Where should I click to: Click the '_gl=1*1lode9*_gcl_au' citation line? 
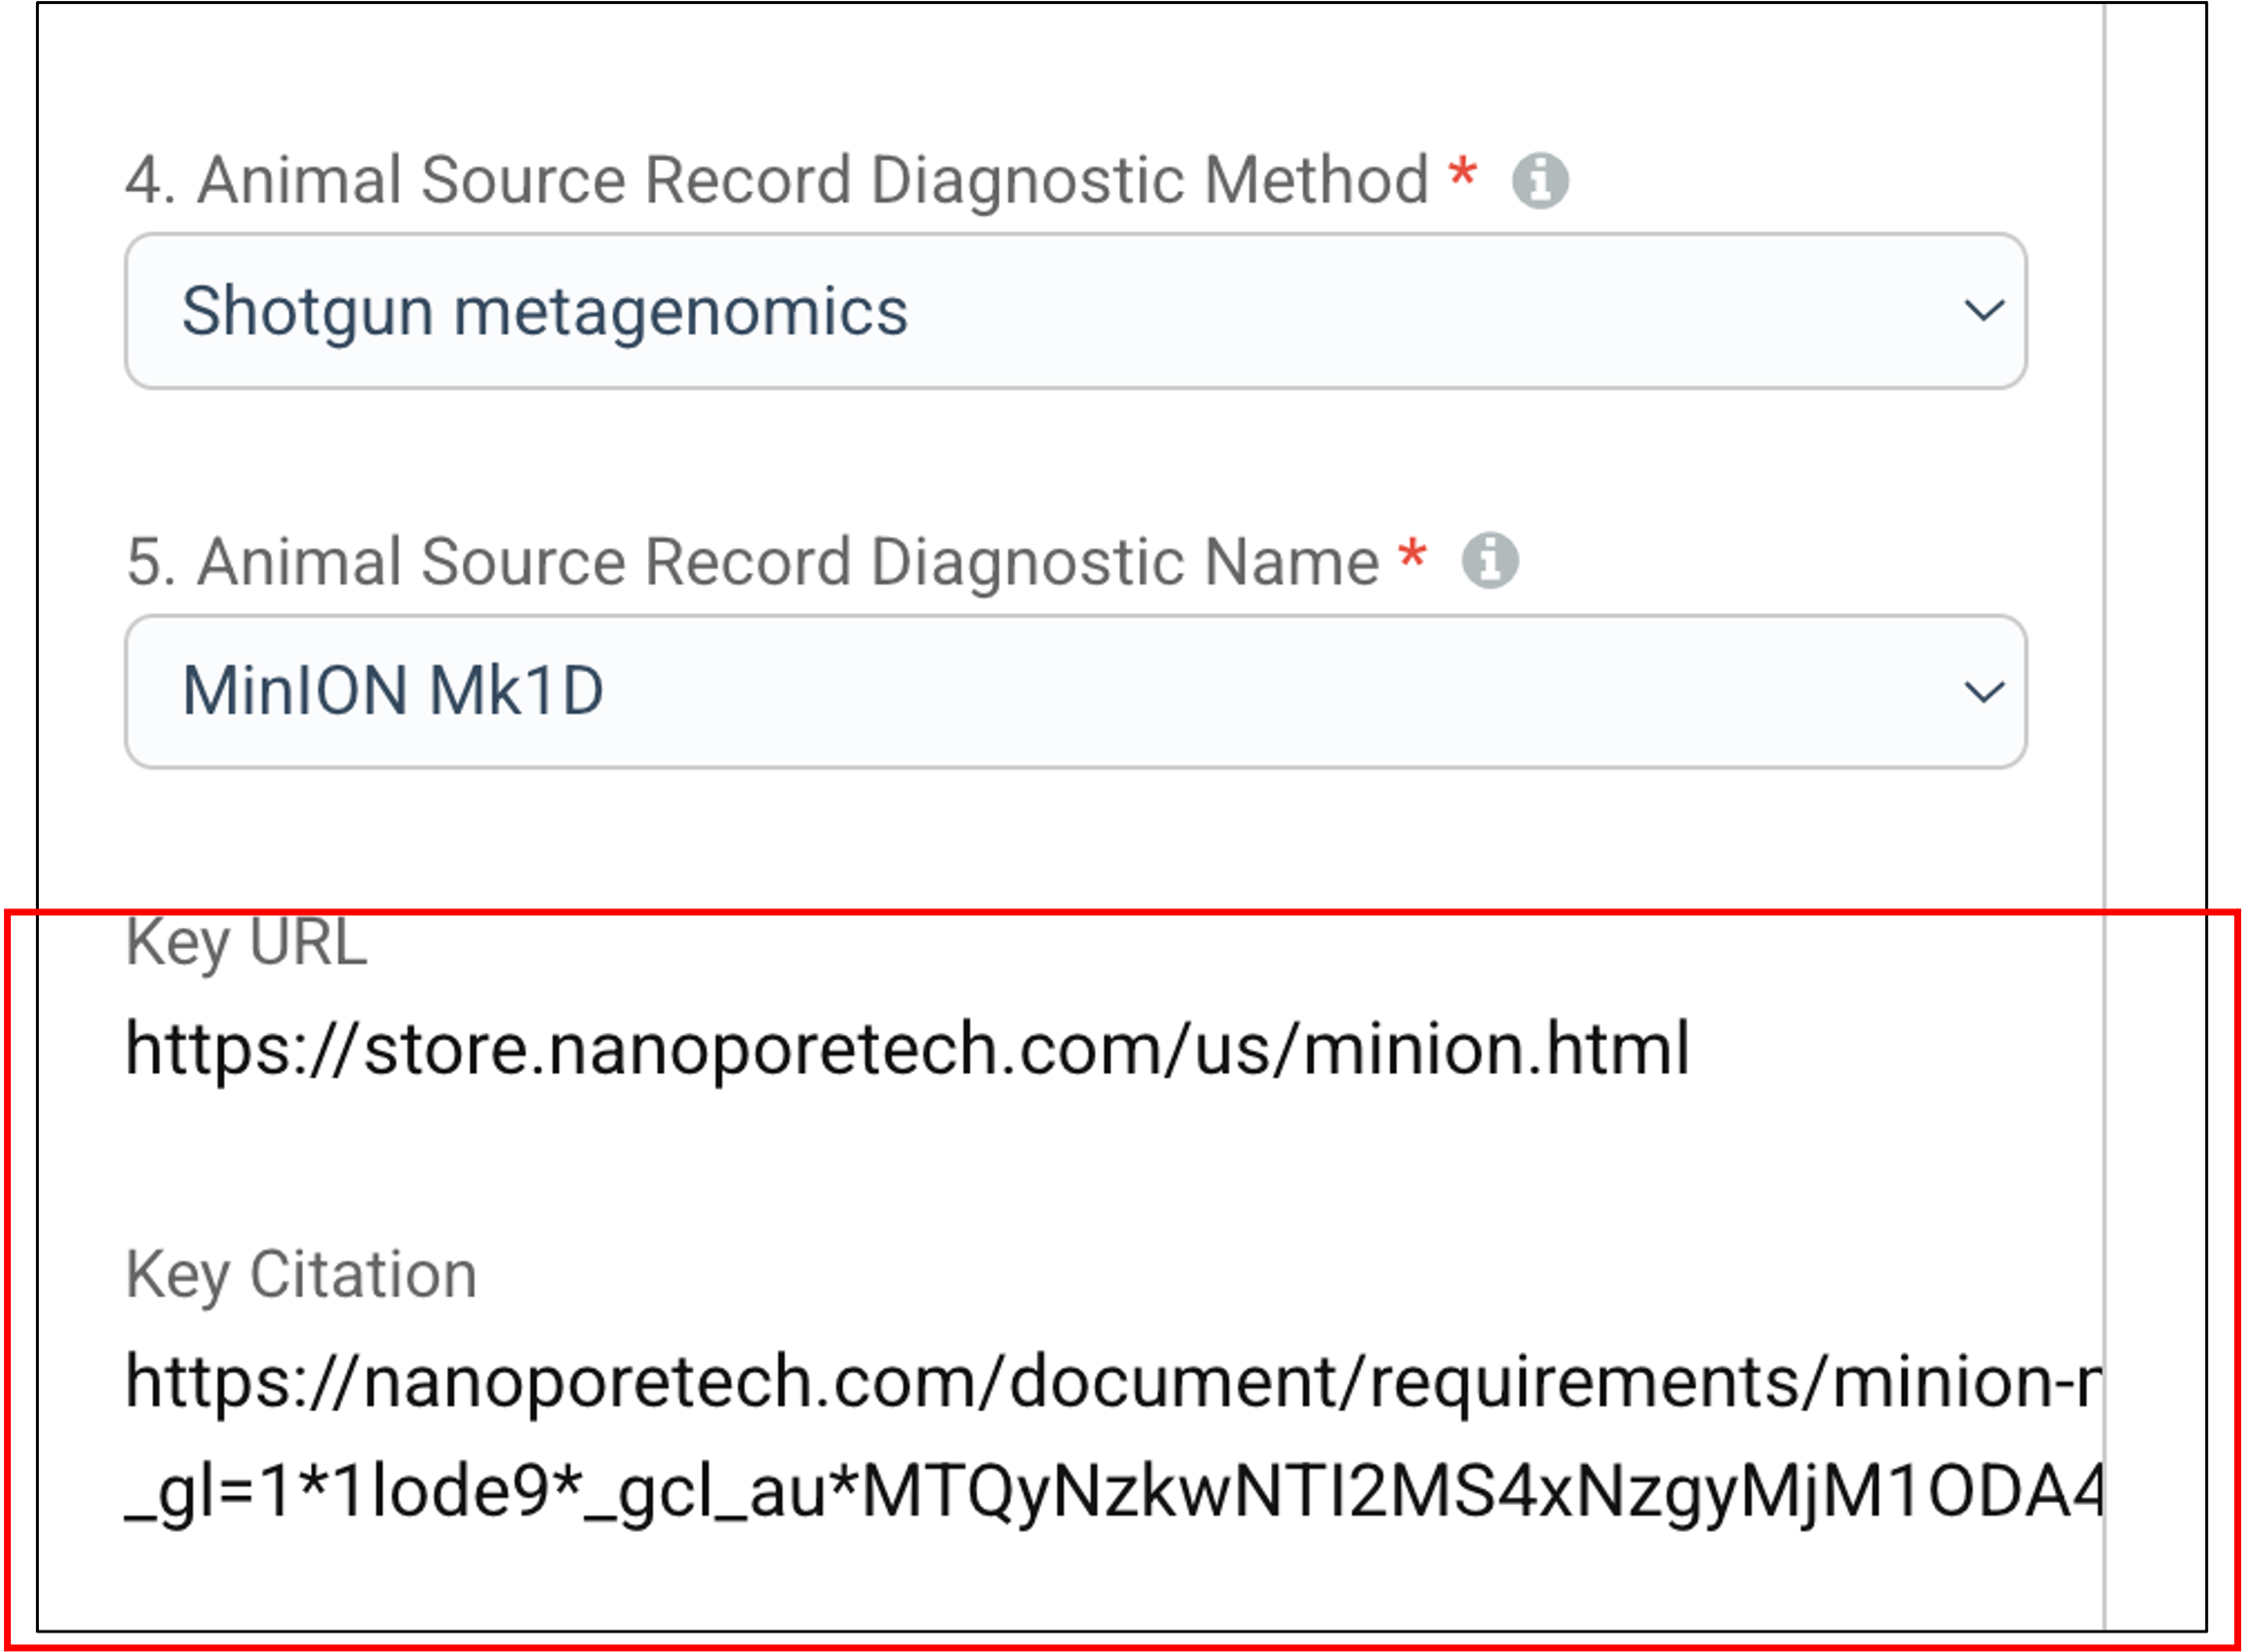(1113, 1493)
